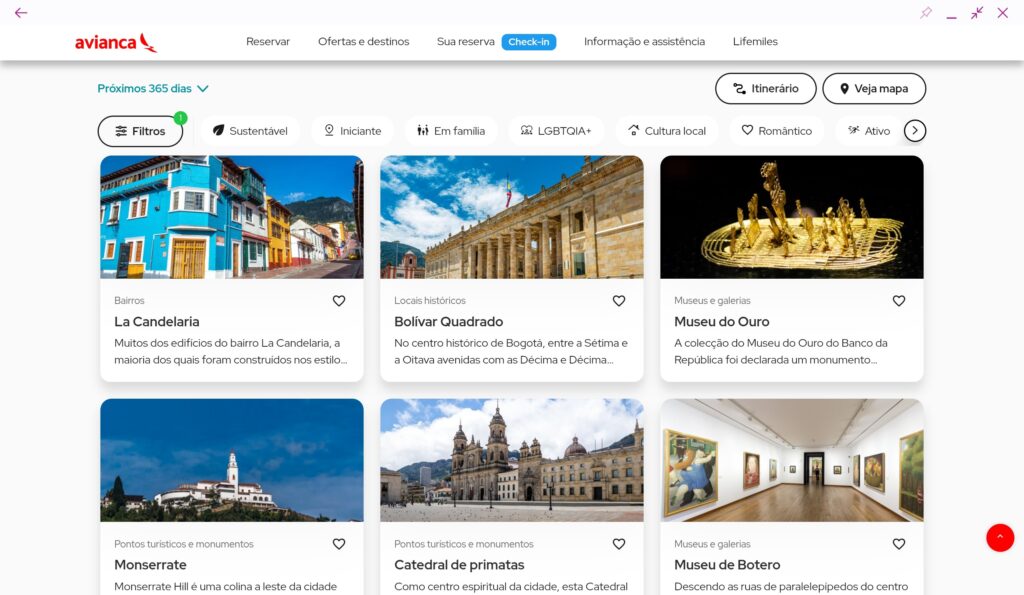Click the red scroll-to-top arrow button
The width and height of the screenshot is (1024, 595).
click(999, 537)
